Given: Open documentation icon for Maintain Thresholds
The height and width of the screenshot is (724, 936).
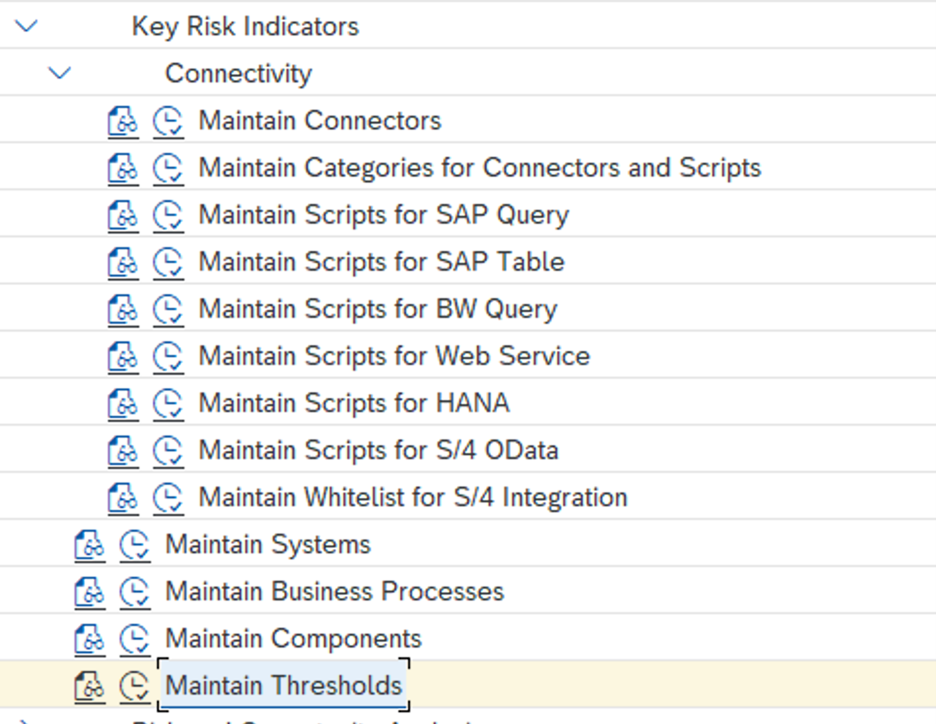Looking at the screenshot, I should [x=89, y=685].
